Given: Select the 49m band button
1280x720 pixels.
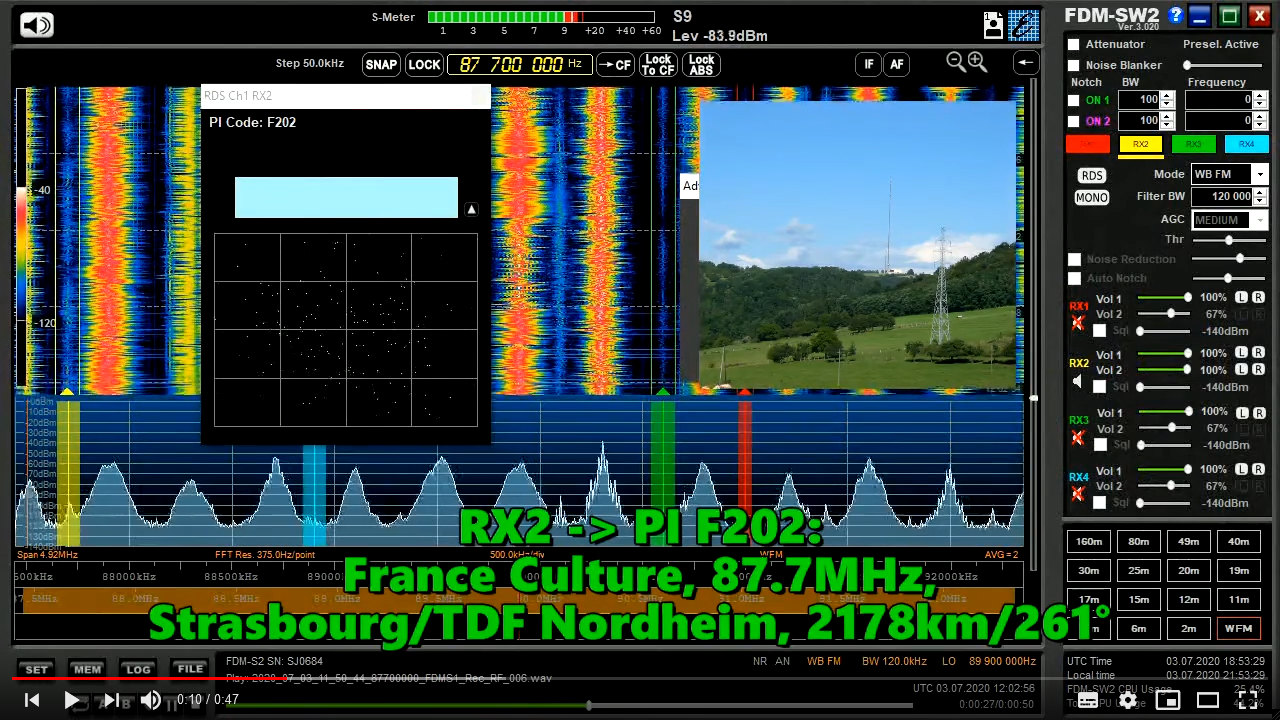Looking at the screenshot, I should [1188, 542].
